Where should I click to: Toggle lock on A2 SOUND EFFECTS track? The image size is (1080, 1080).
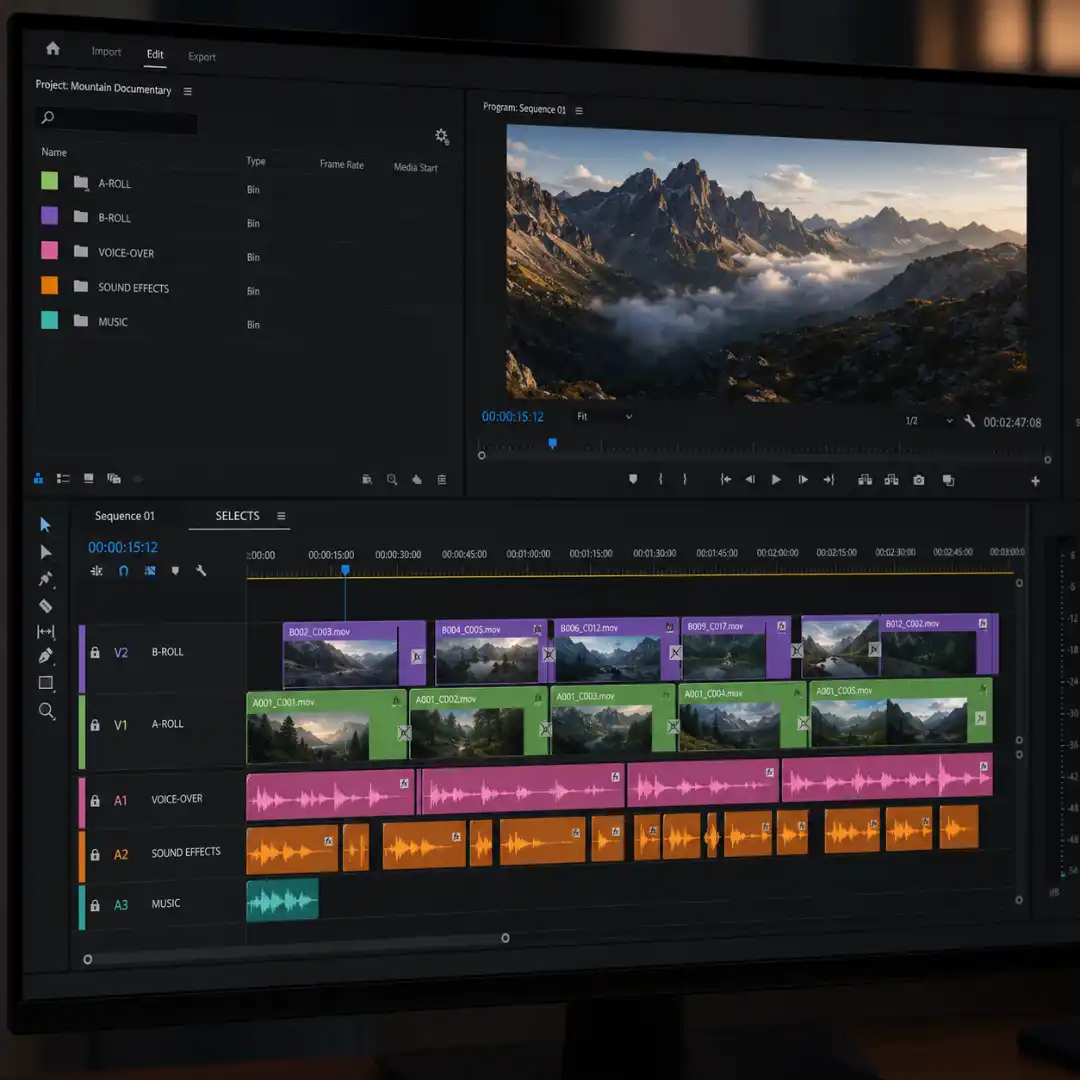[95, 854]
